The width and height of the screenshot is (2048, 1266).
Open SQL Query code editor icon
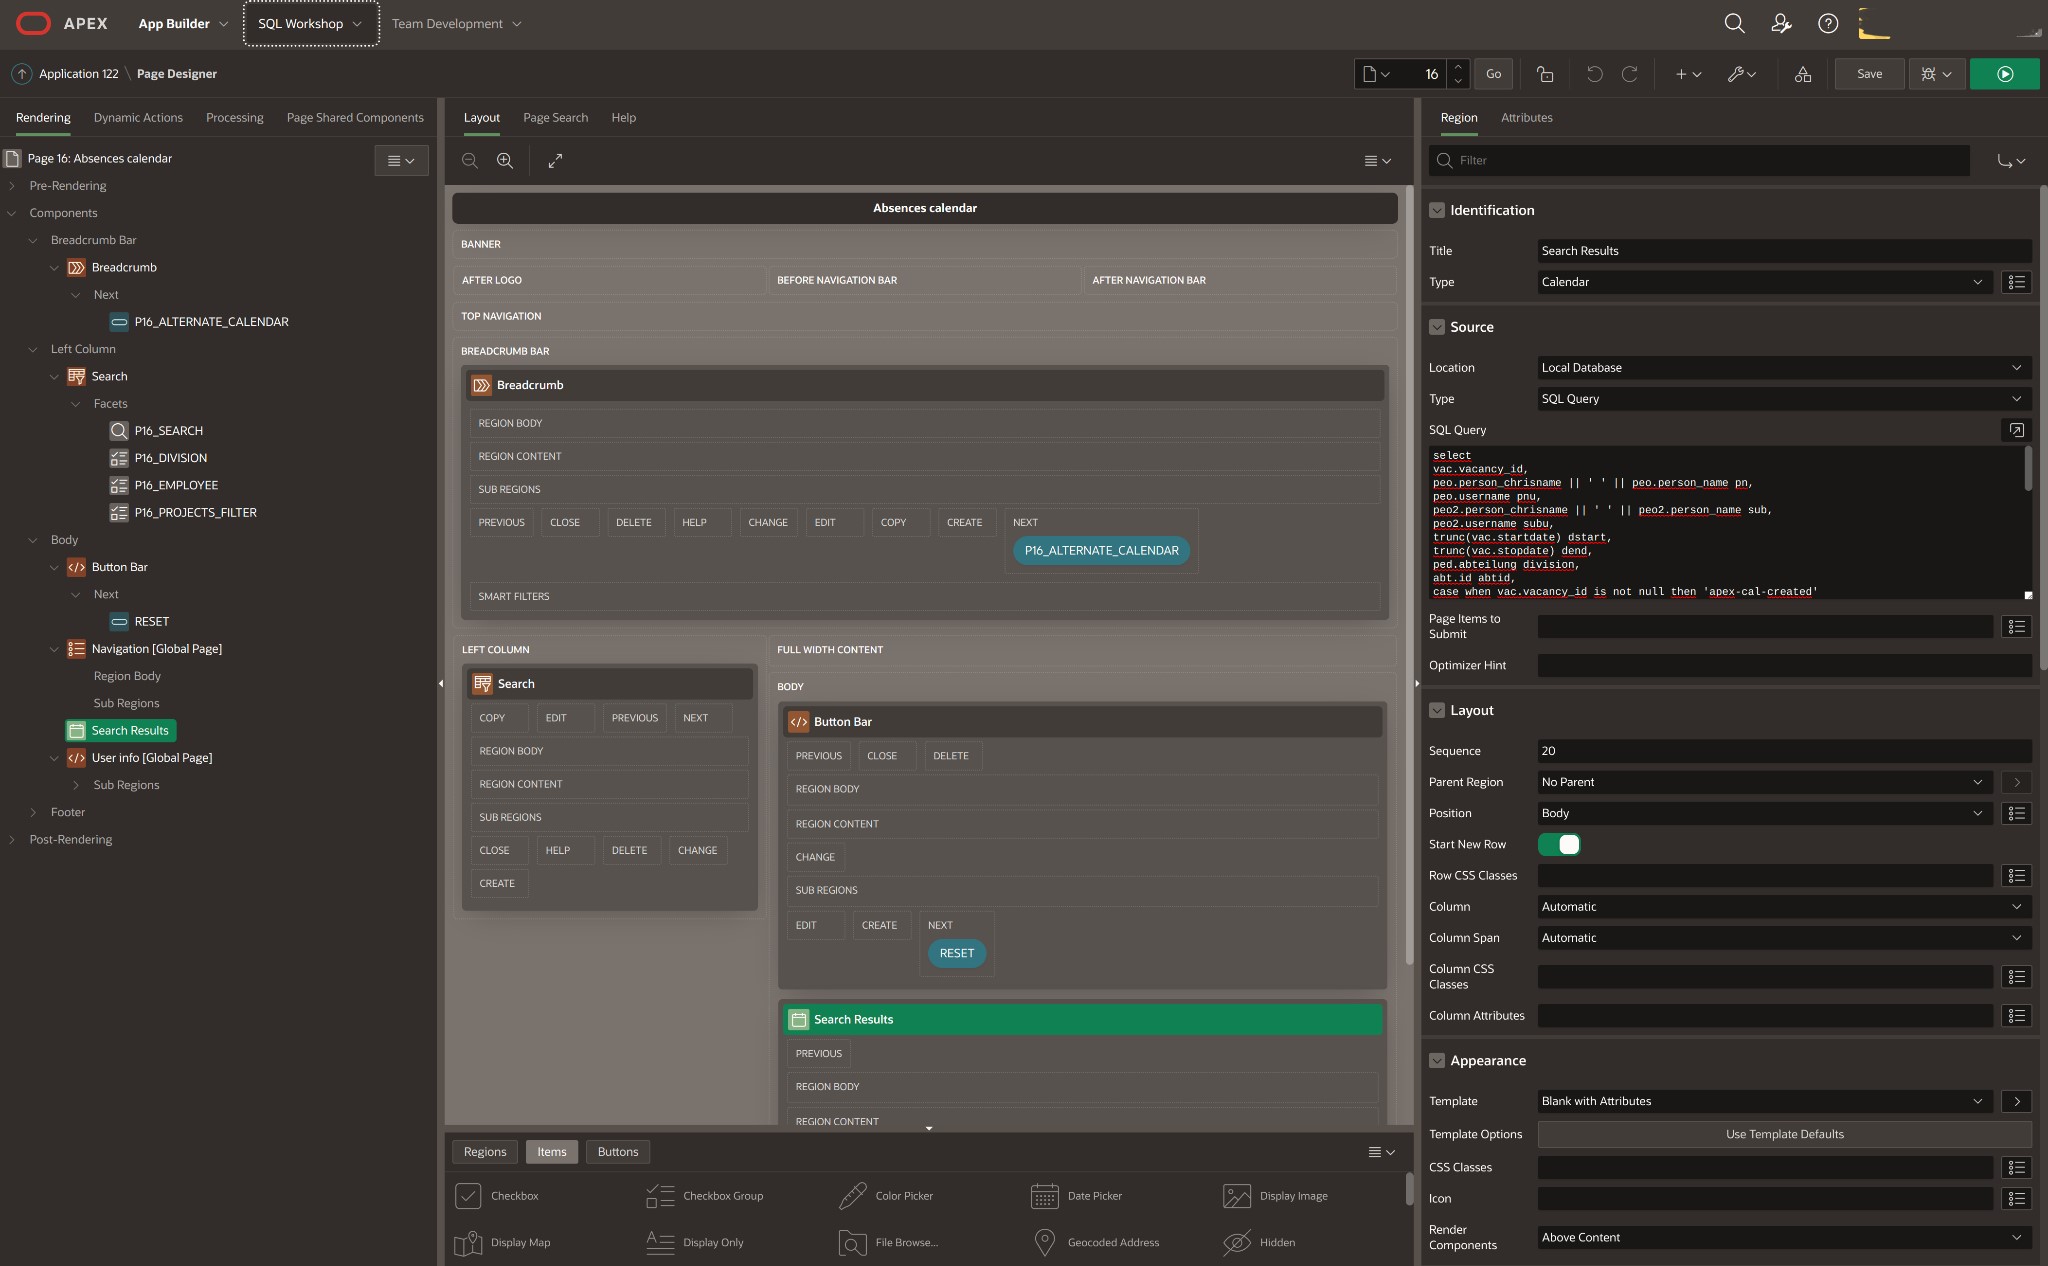[2016, 430]
